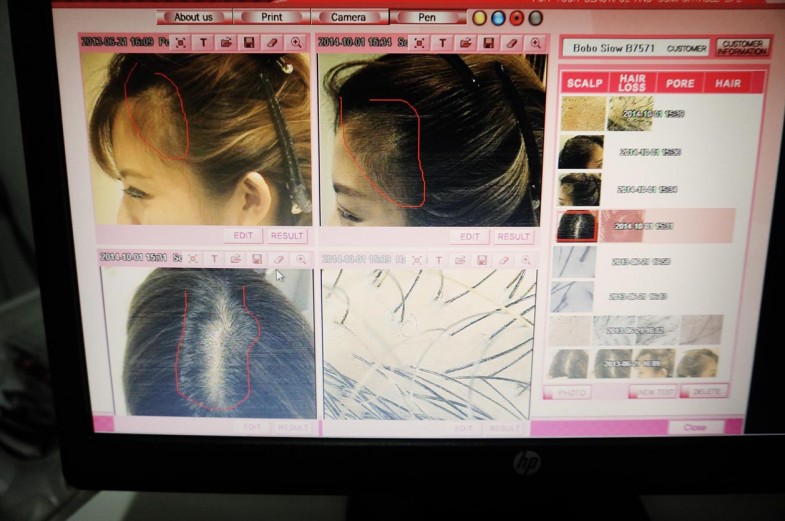Pick the eraser in the 2013-06-21 16:09 panel
Screen dimensions: 785x521
point(272,43)
